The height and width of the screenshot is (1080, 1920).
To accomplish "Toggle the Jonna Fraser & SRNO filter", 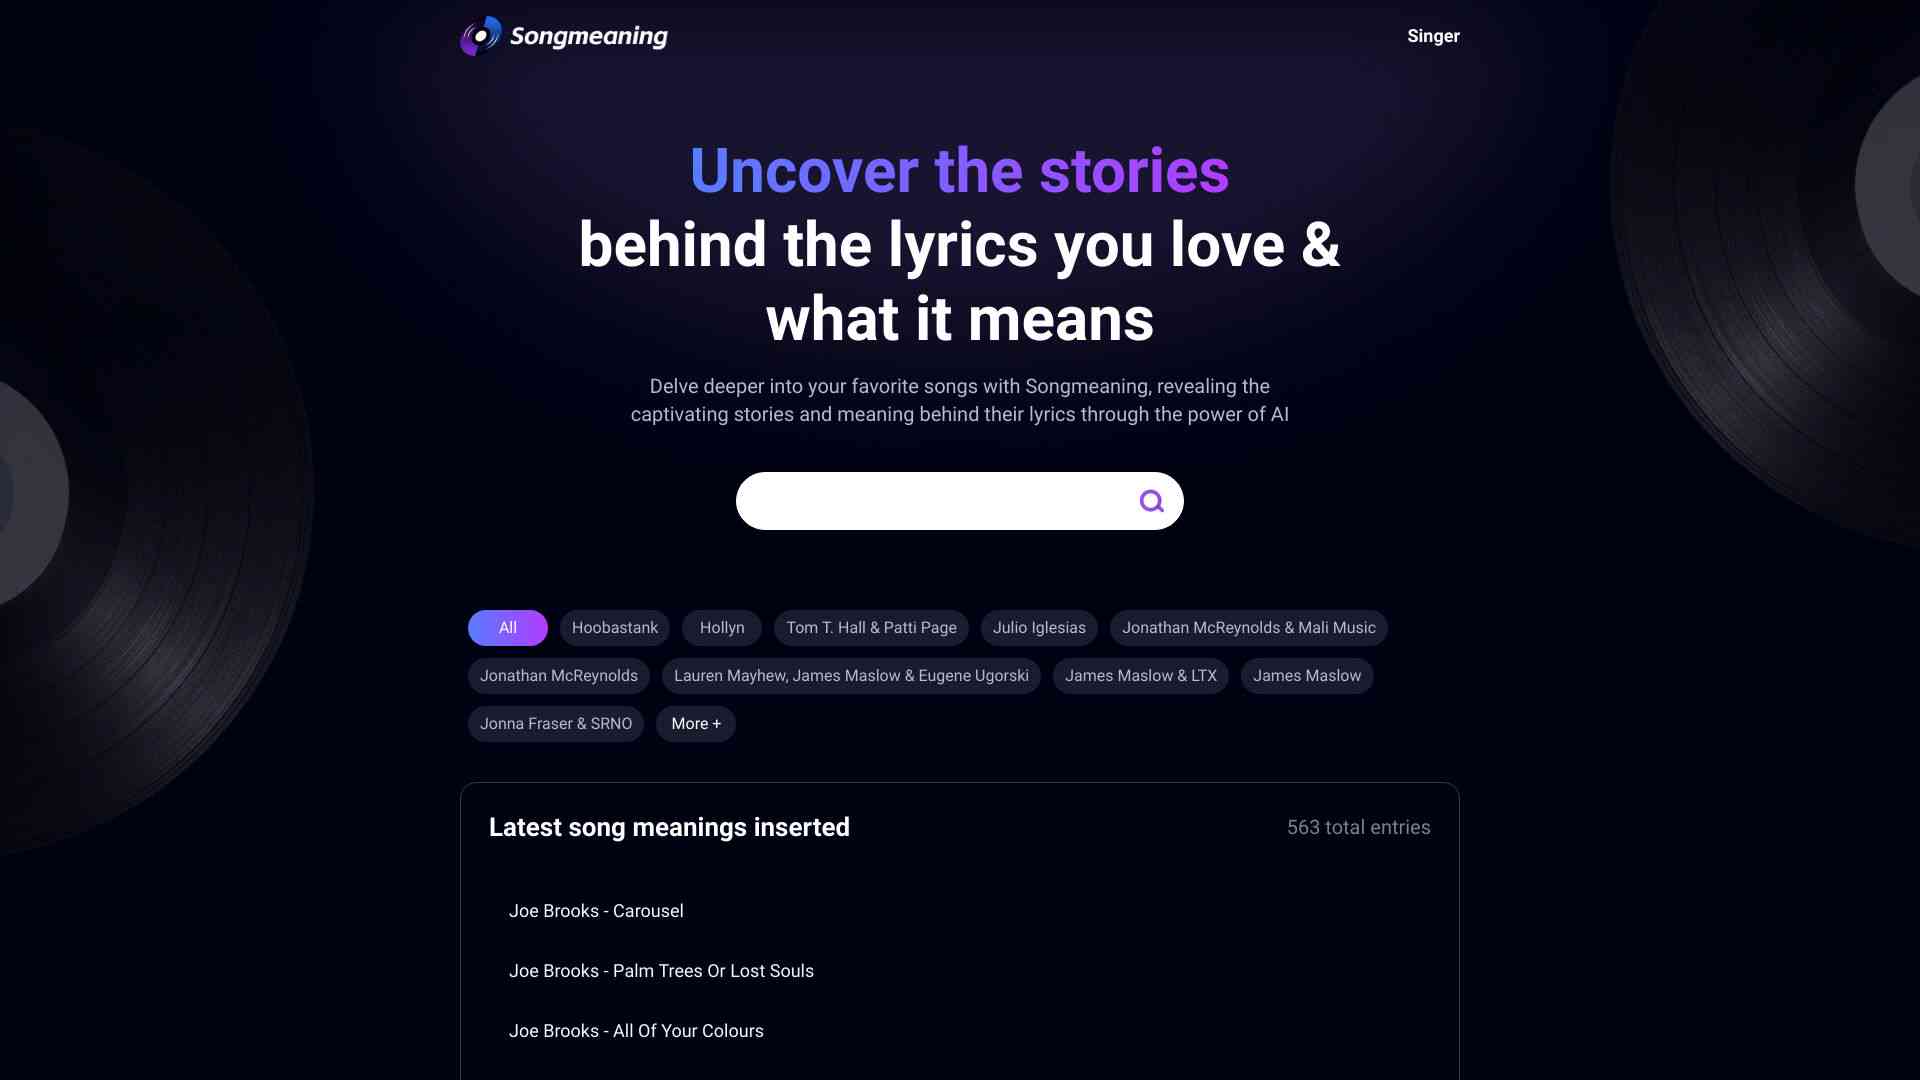I will point(555,724).
